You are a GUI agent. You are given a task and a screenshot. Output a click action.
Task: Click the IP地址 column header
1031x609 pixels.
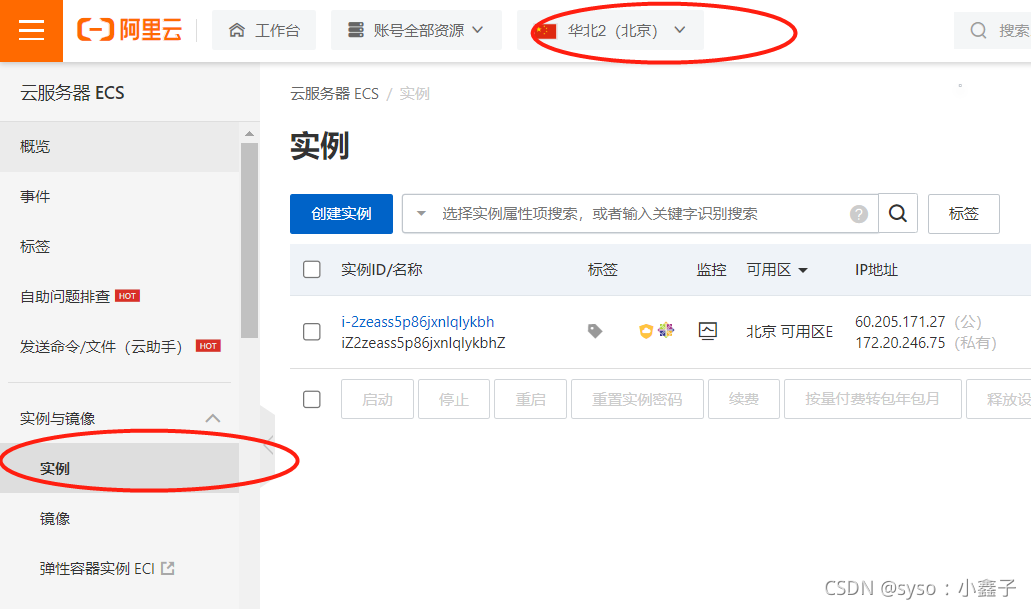point(876,270)
